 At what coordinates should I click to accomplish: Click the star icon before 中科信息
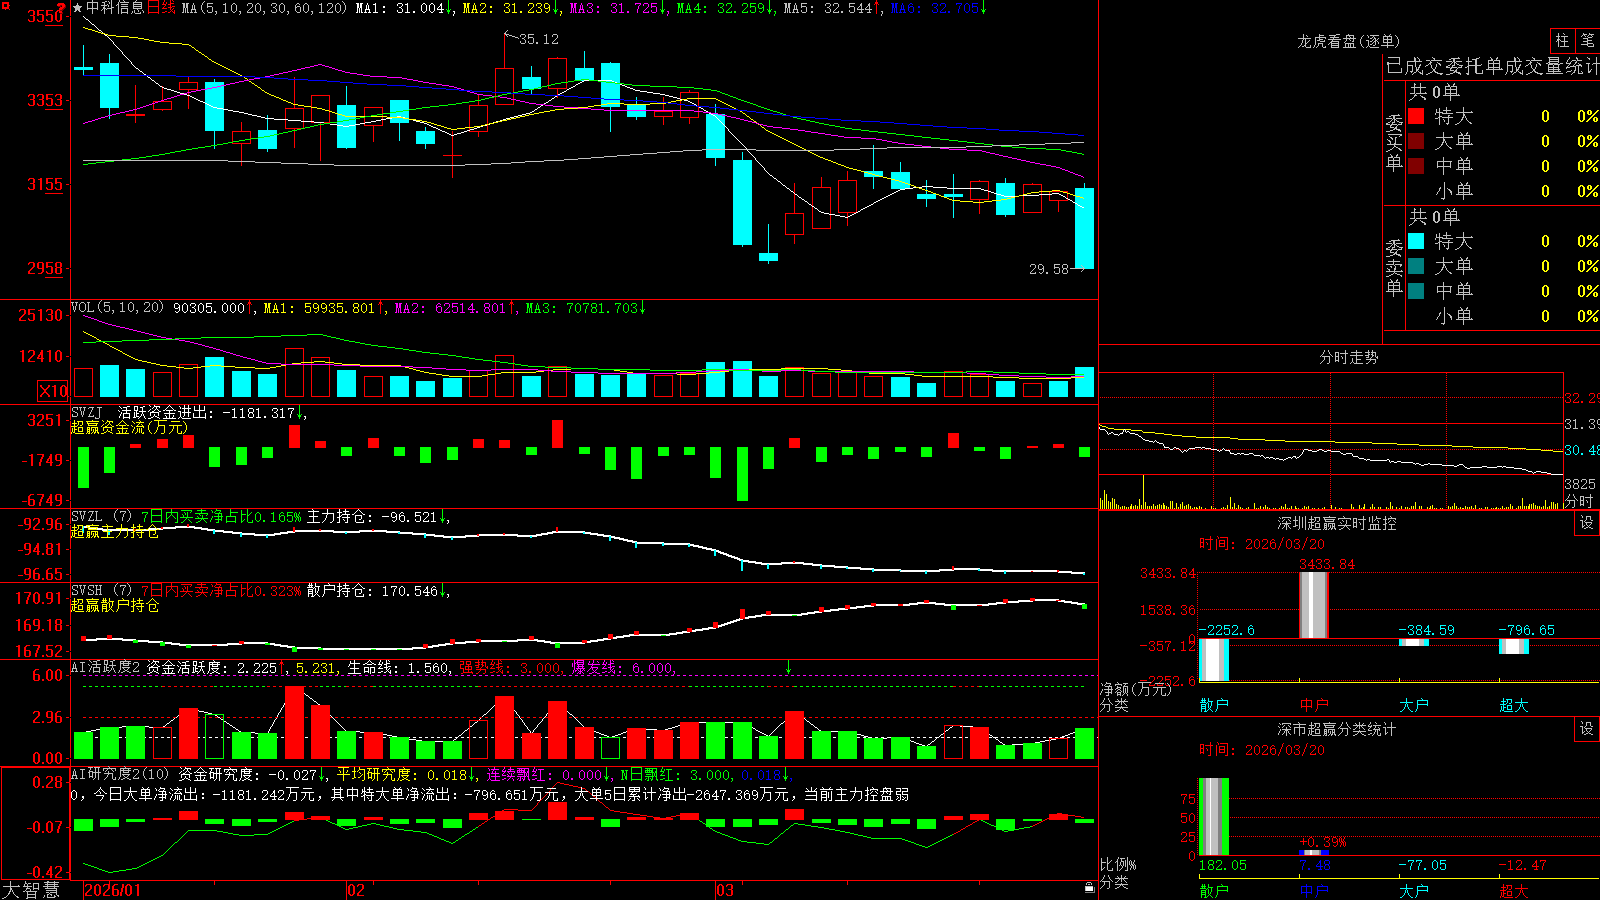click(x=78, y=8)
